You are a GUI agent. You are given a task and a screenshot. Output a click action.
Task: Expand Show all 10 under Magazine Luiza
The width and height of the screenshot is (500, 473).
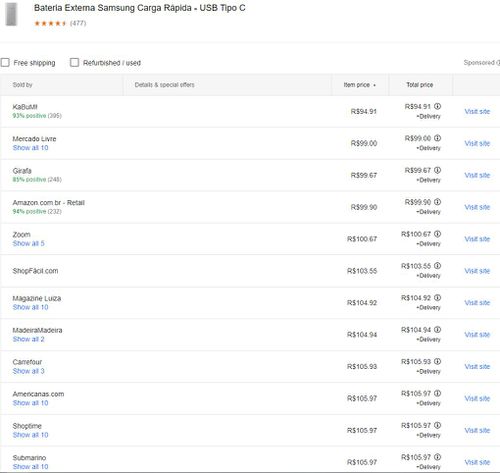point(30,307)
